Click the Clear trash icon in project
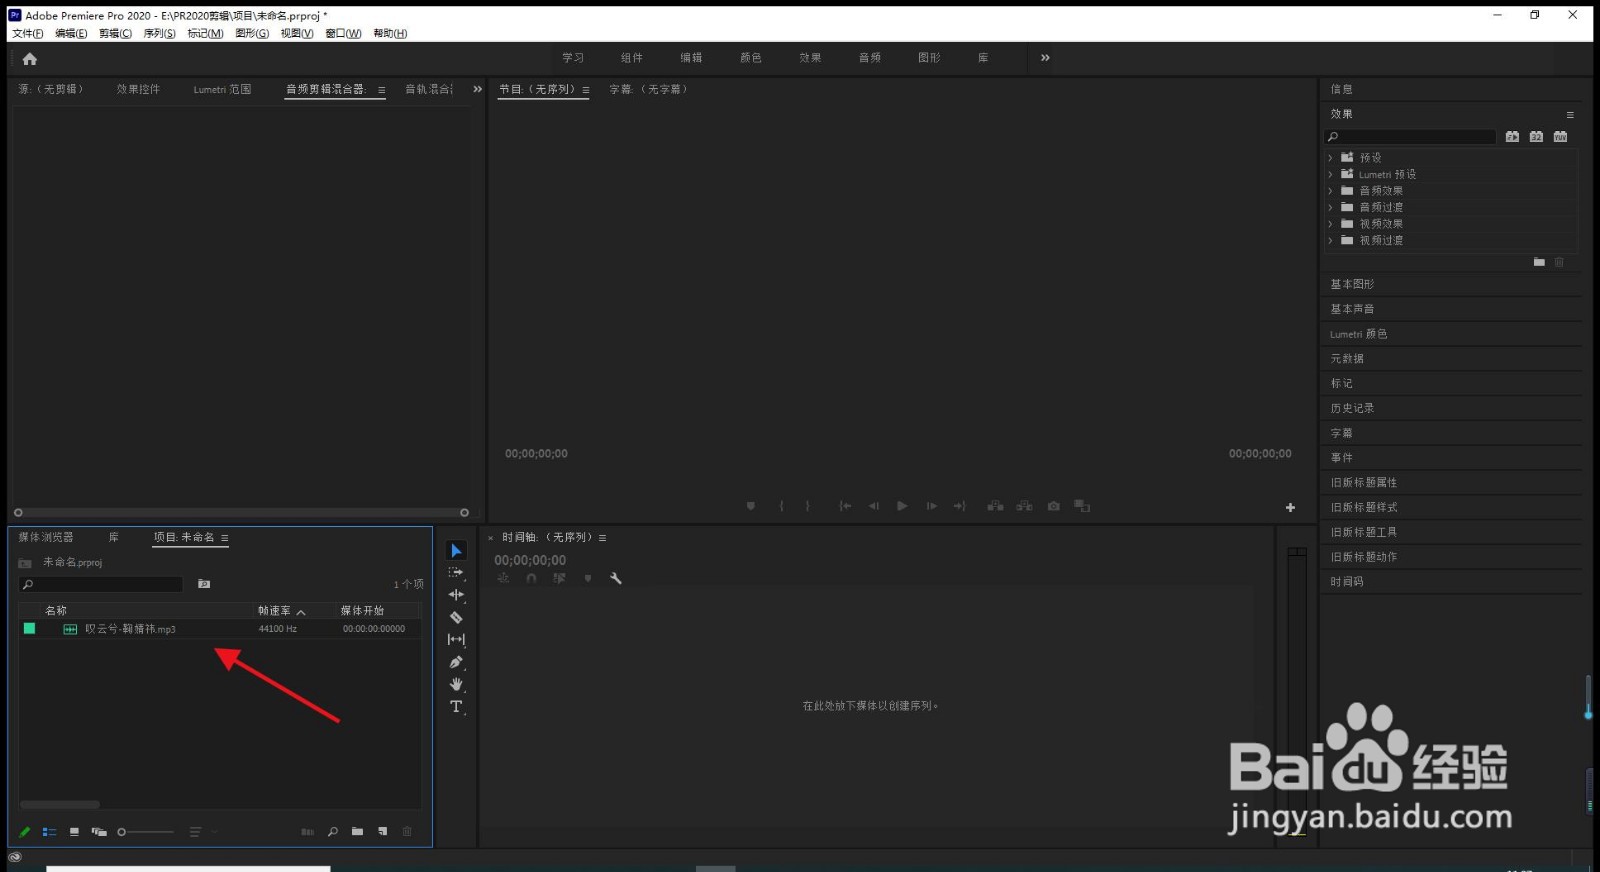This screenshot has height=872, width=1600. 407,832
